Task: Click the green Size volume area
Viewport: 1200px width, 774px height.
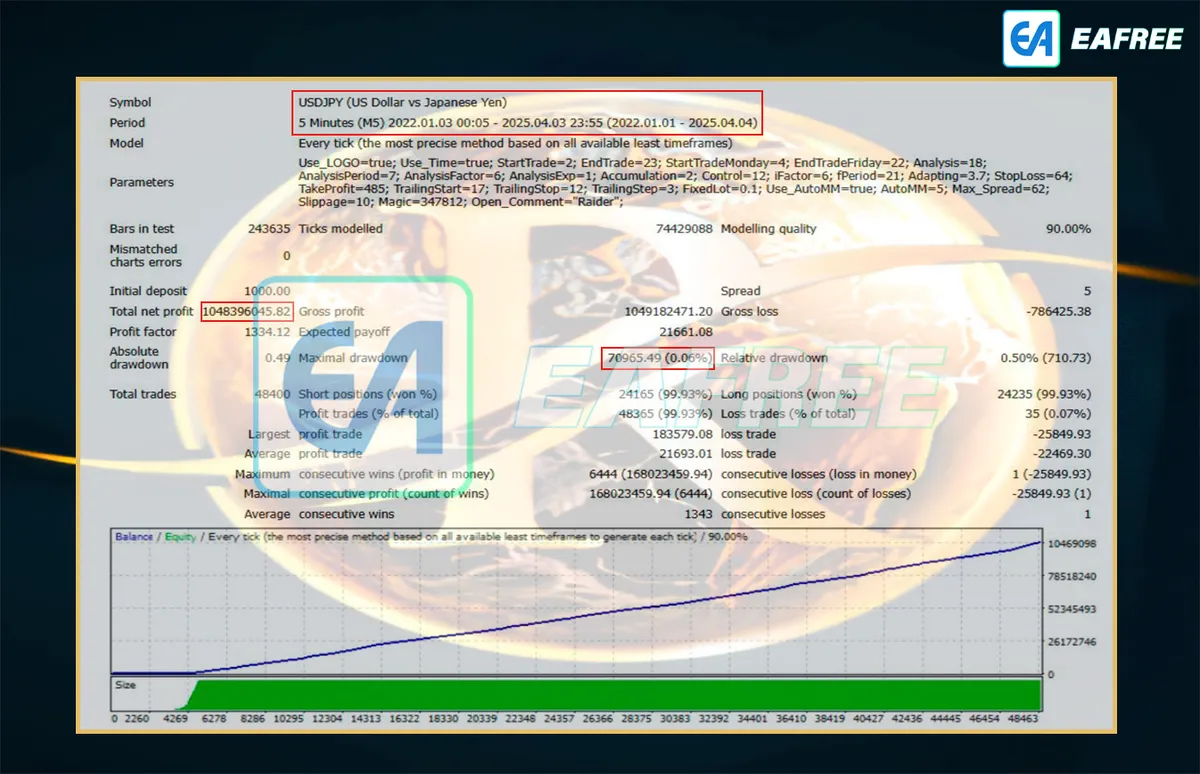Action: 615,694
